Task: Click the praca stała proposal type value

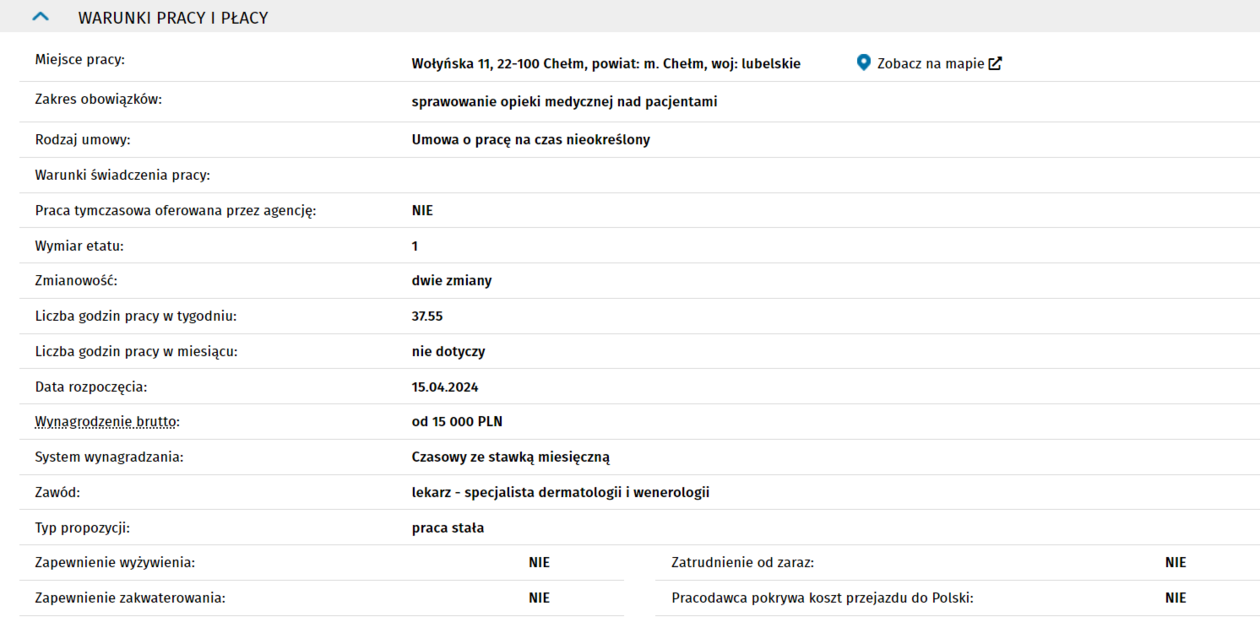Action: tap(447, 527)
